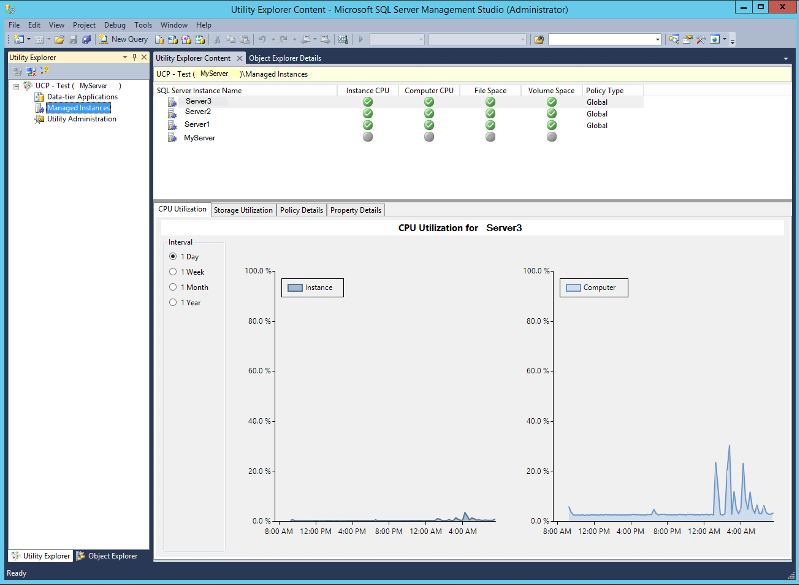Collapse the UCP - Test tree node

click(16, 86)
